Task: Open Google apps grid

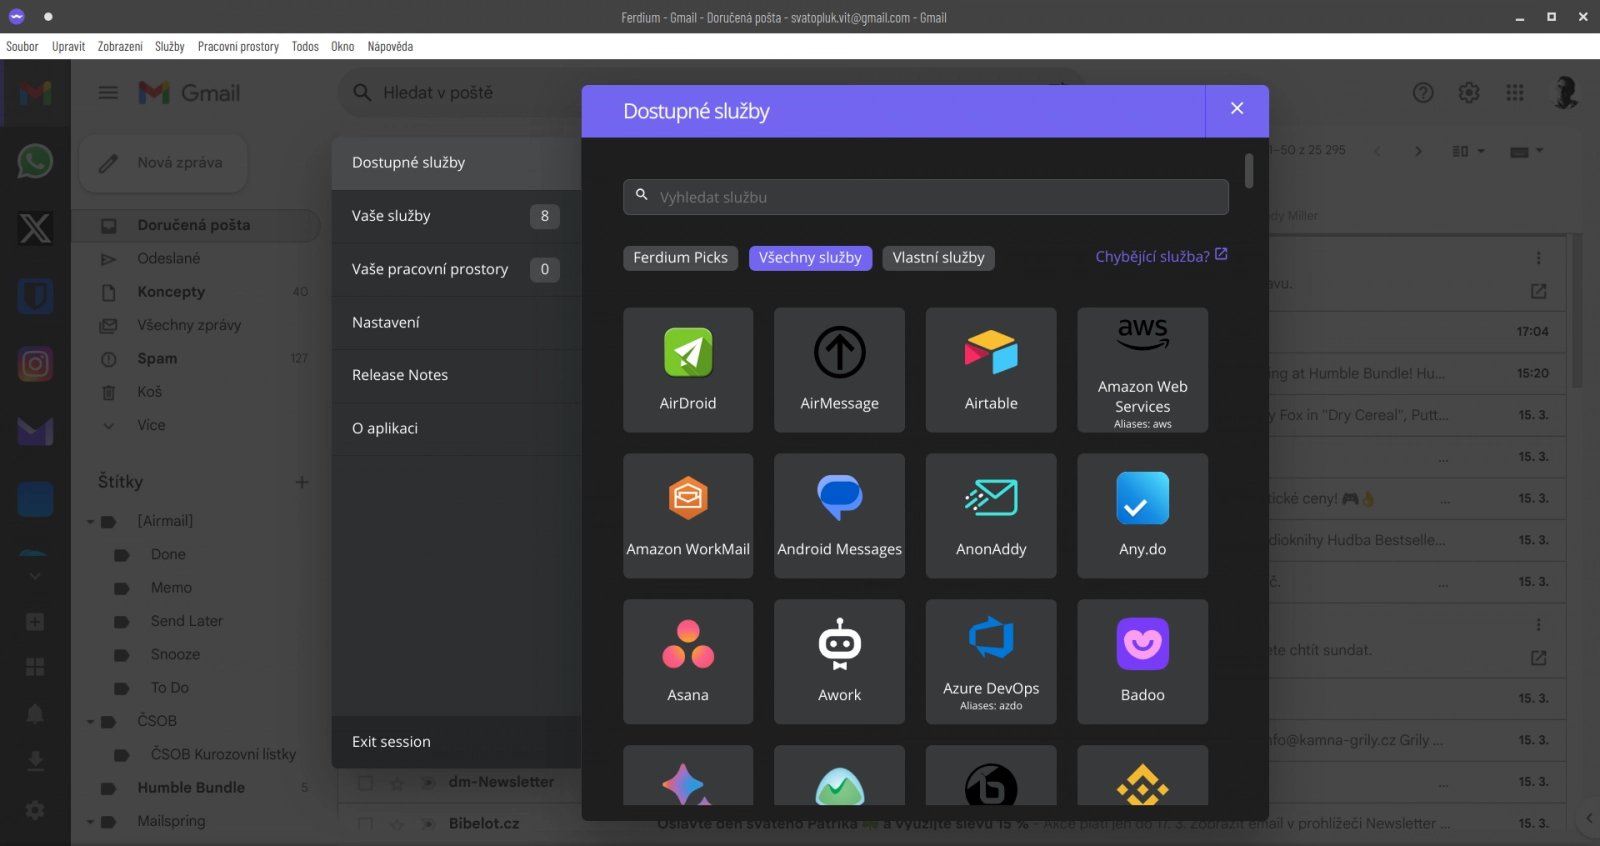Action: (x=1515, y=93)
